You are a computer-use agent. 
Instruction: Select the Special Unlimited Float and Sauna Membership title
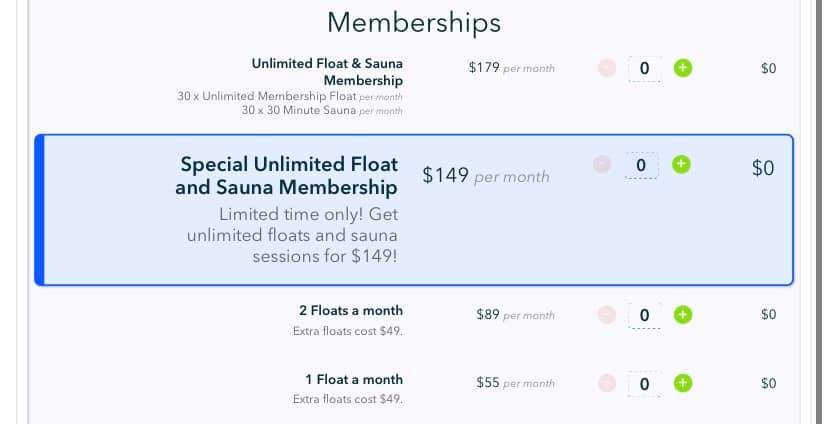coord(286,175)
